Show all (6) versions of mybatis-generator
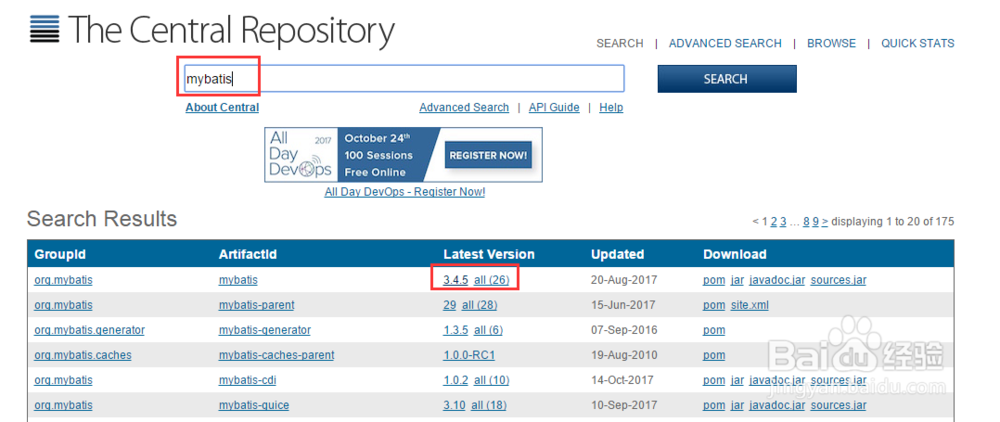Image resolution: width=1000 pixels, height=422 pixels. (x=489, y=330)
